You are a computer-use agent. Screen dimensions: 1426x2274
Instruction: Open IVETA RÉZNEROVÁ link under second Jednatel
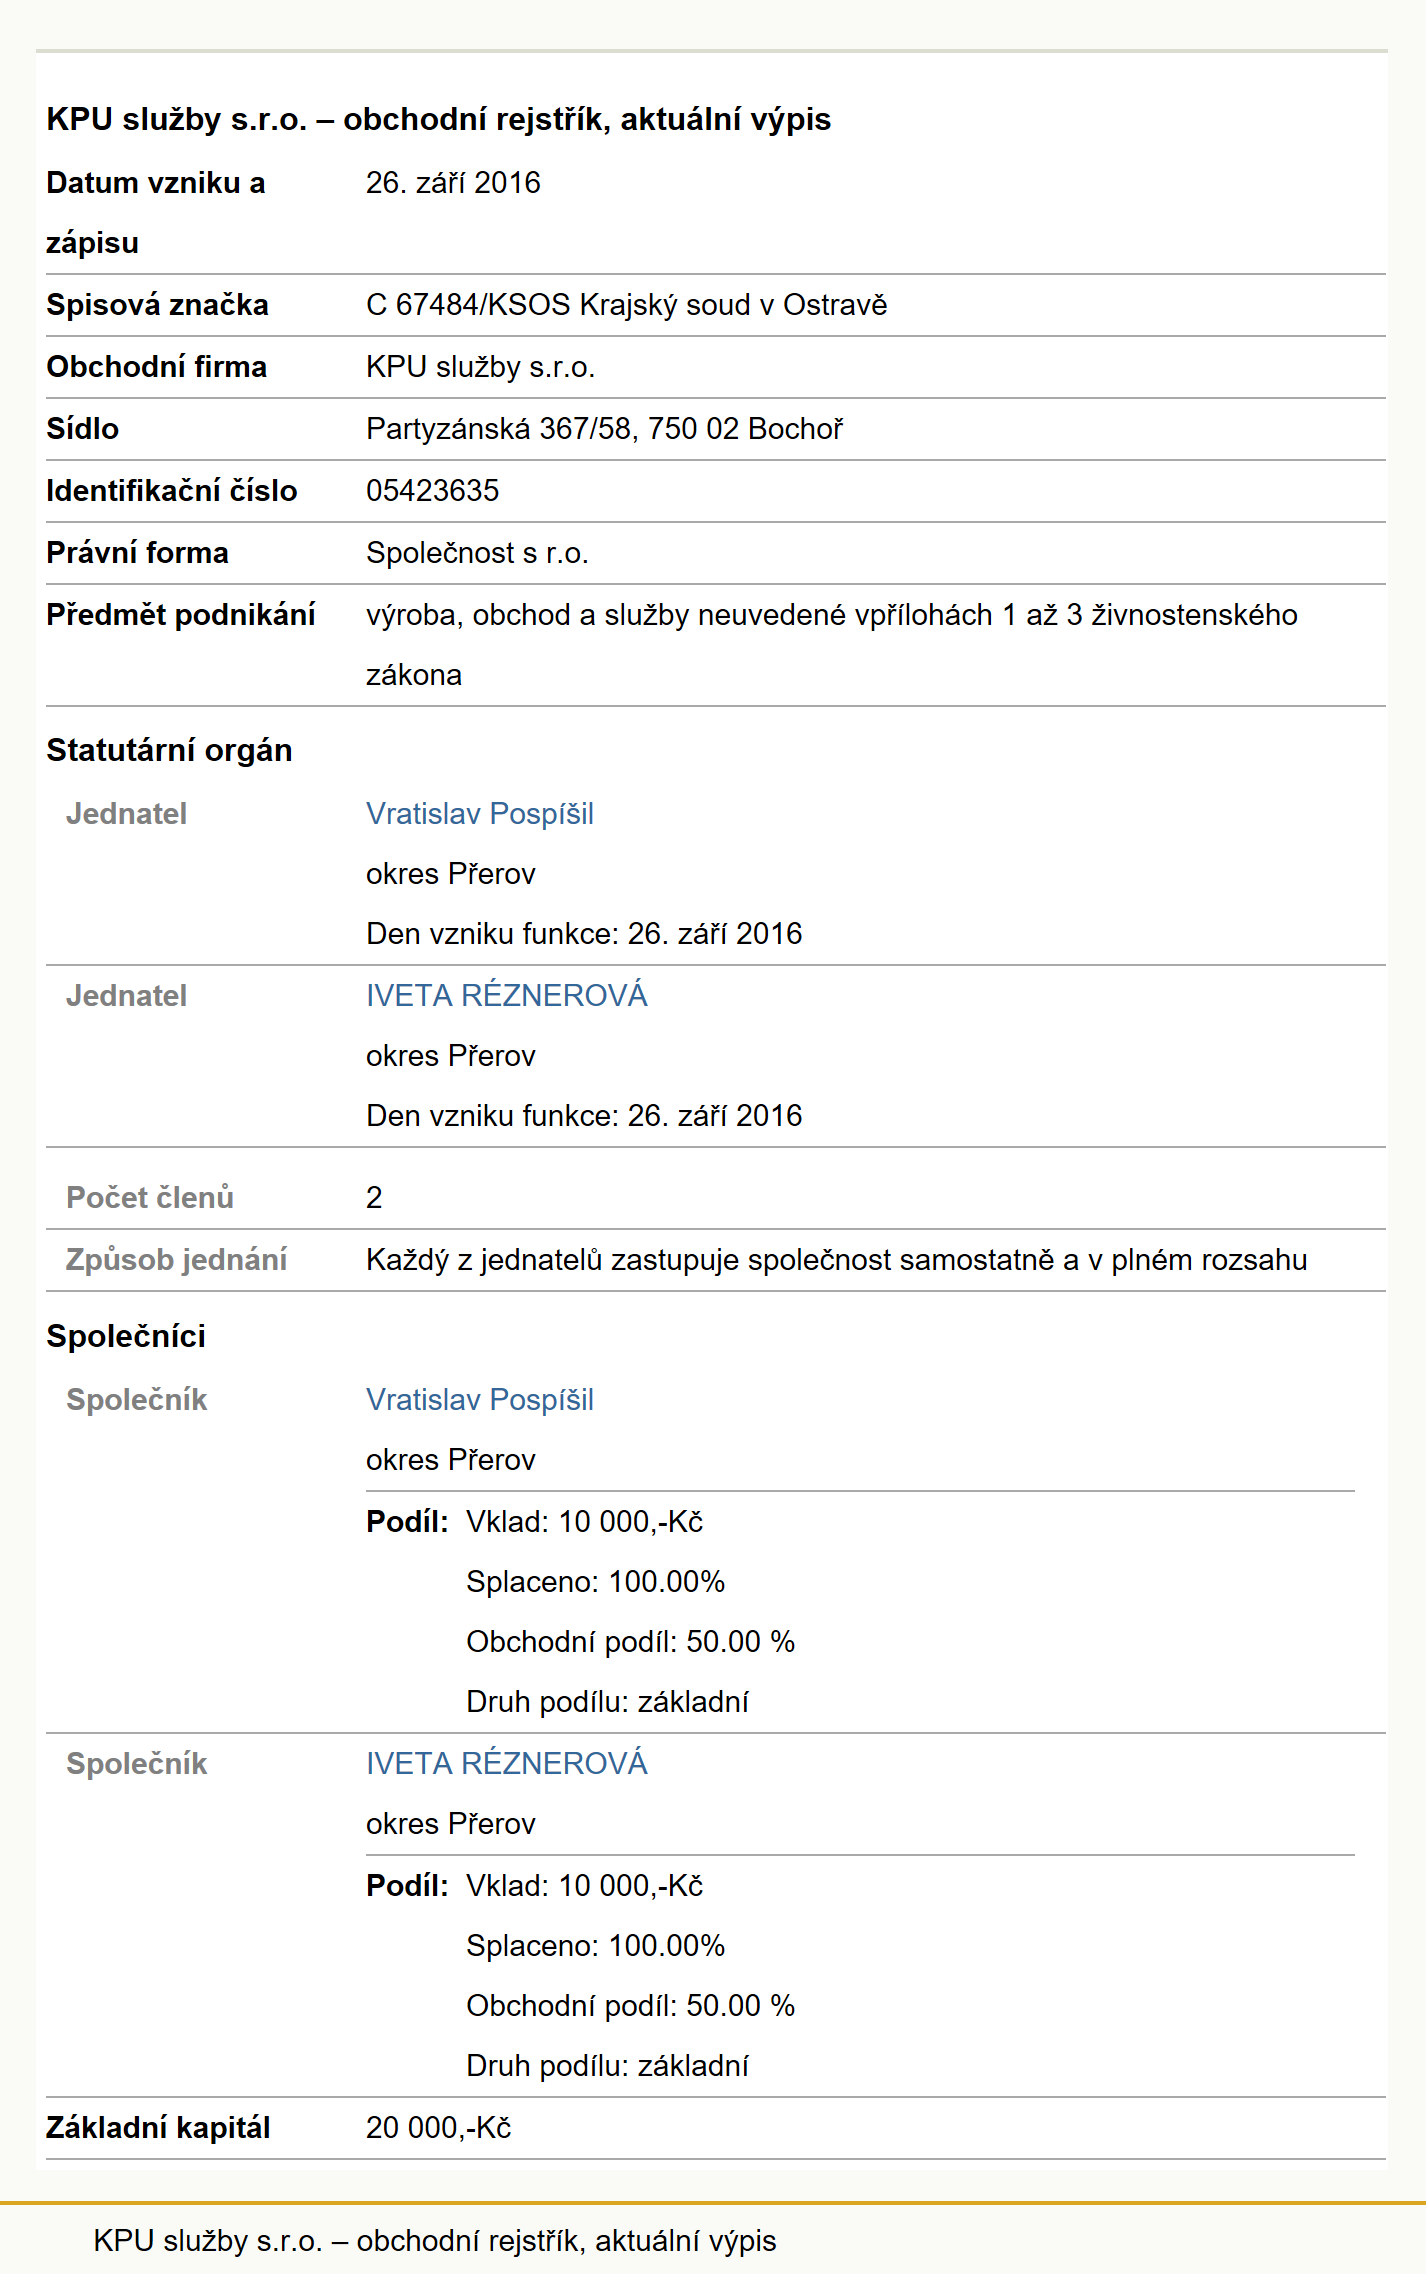pyautogui.click(x=506, y=995)
